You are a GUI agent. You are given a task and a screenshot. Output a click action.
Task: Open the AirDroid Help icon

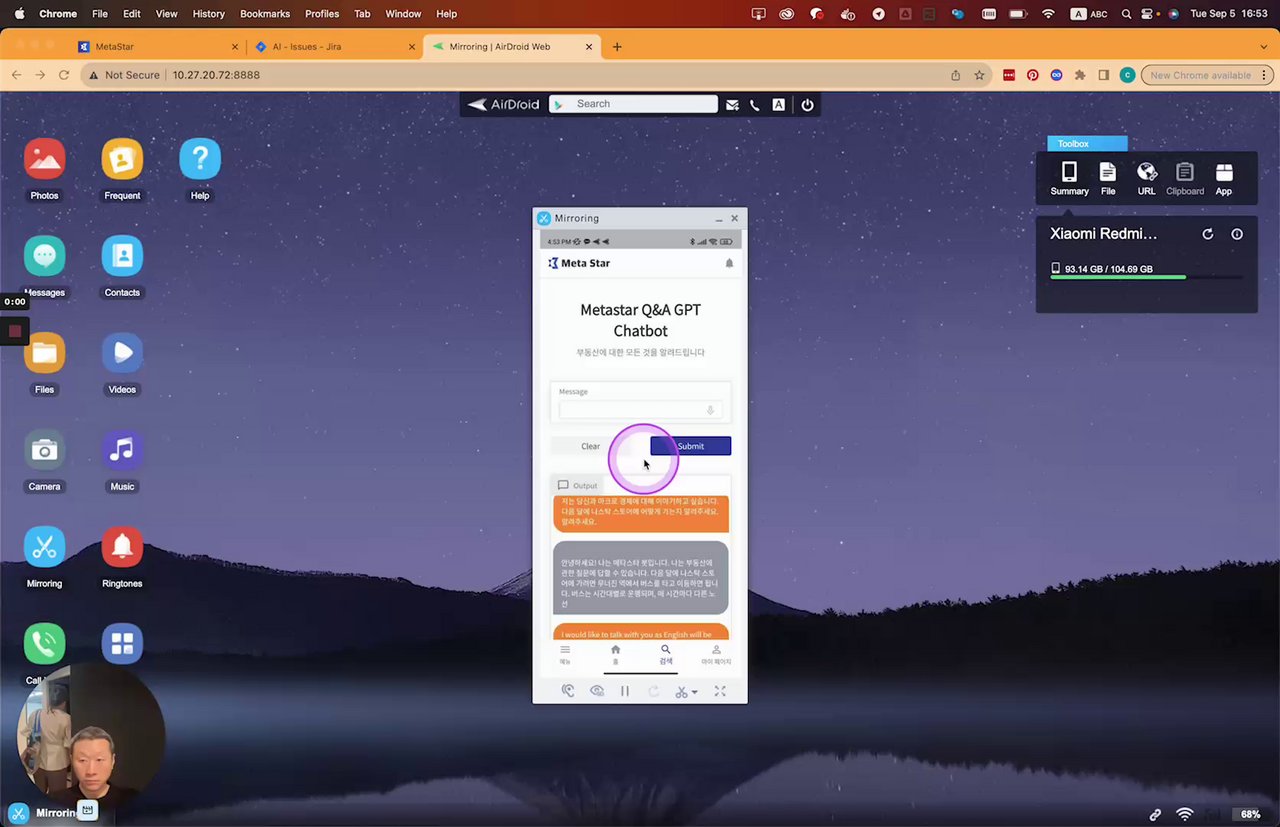click(200, 159)
